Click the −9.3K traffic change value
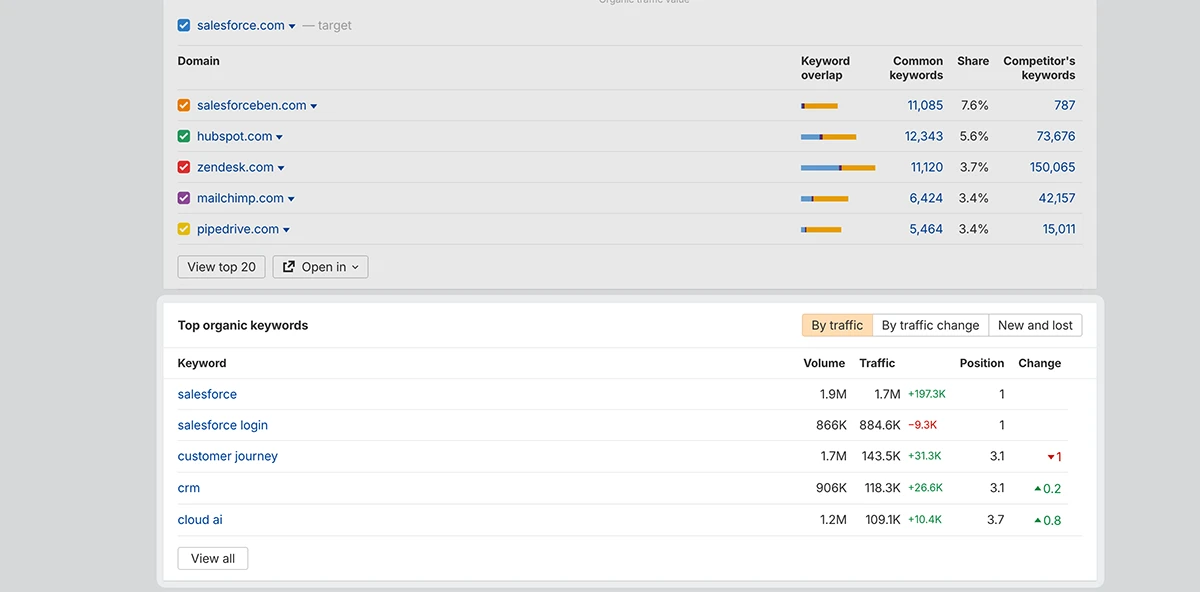The width and height of the screenshot is (1200, 592). [922, 425]
